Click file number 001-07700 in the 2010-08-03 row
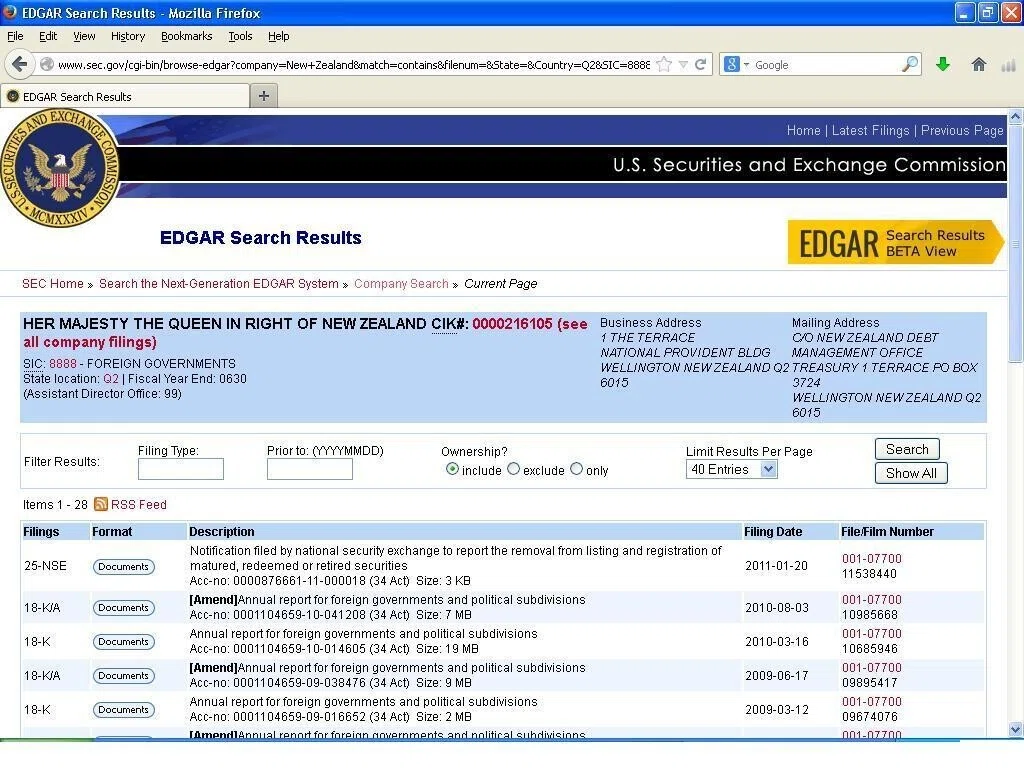The height and width of the screenshot is (768, 1024). coord(871,600)
